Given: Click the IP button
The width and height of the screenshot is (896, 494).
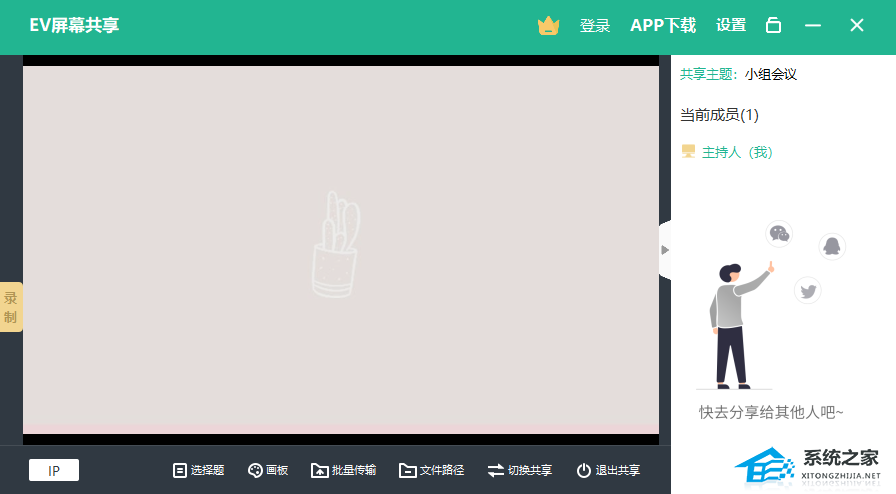Looking at the screenshot, I should pos(54,471).
